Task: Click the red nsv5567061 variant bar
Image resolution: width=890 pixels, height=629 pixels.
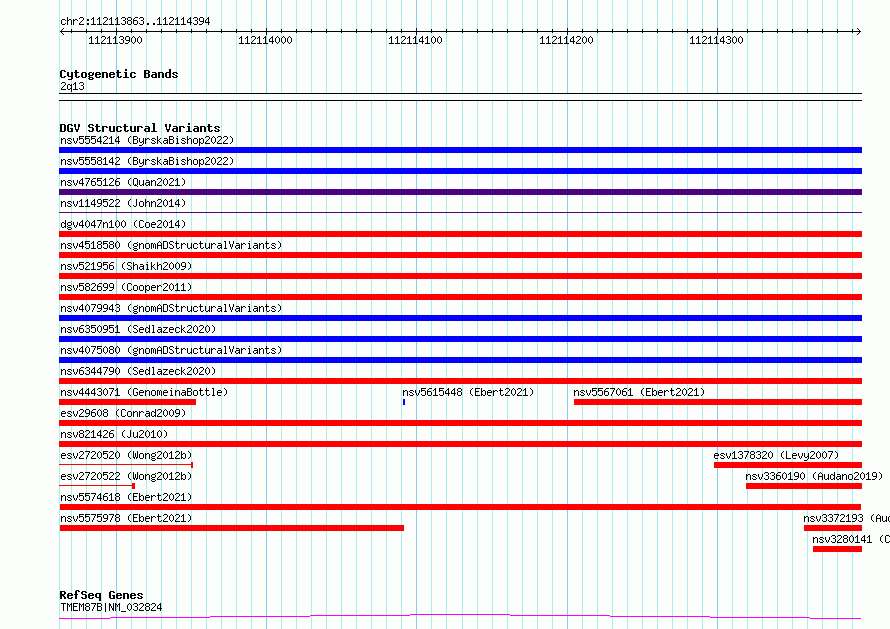Action: coord(718,402)
